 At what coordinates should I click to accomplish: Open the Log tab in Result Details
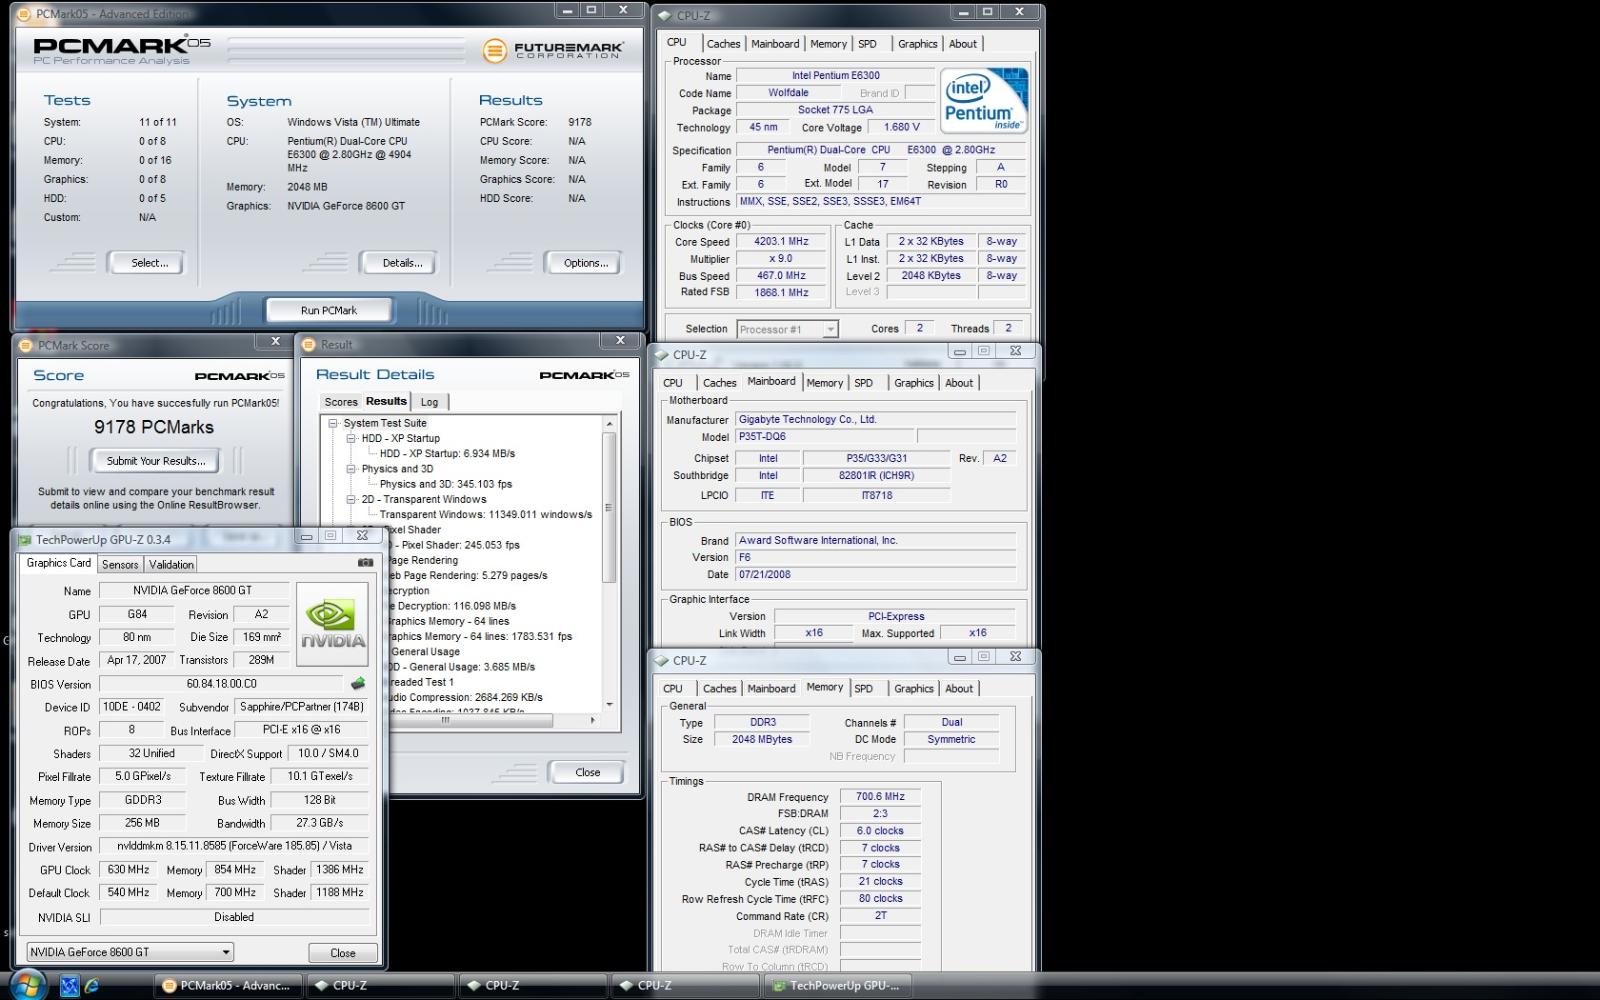tap(429, 402)
